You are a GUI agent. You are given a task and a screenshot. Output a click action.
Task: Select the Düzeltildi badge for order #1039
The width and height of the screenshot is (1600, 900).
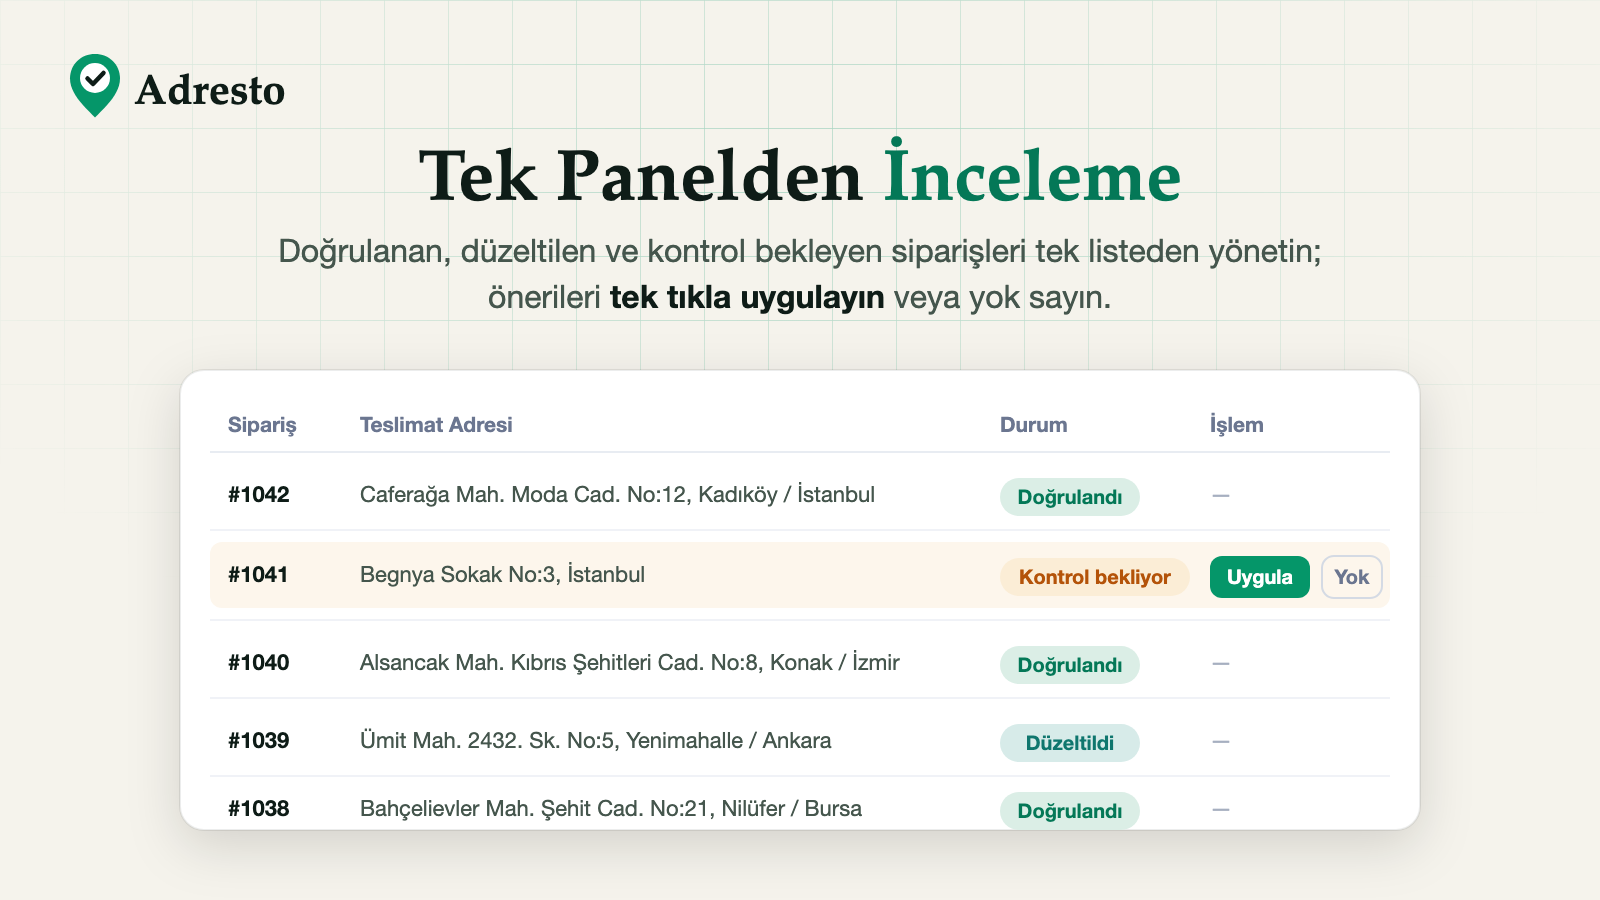click(1070, 743)
